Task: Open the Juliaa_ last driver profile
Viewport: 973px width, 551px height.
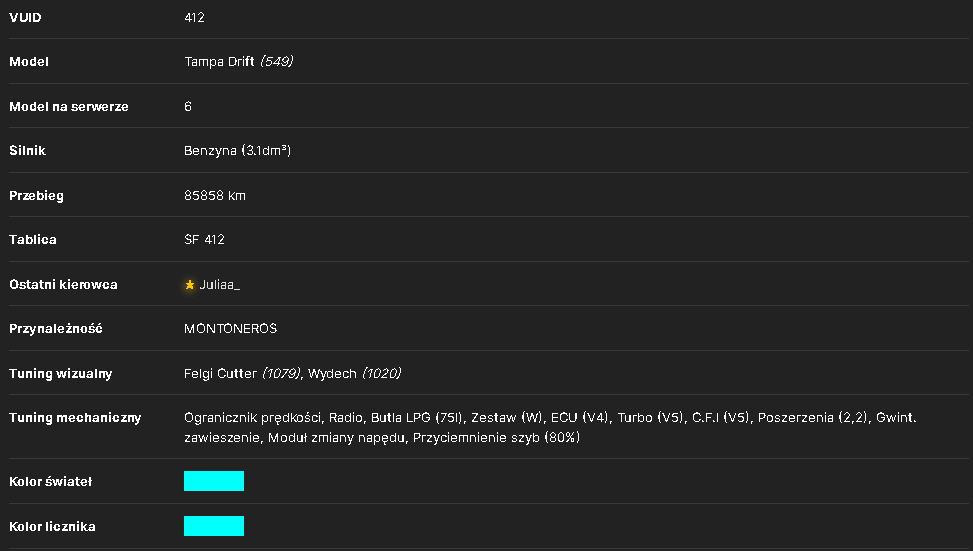Action: click(220, 285)
